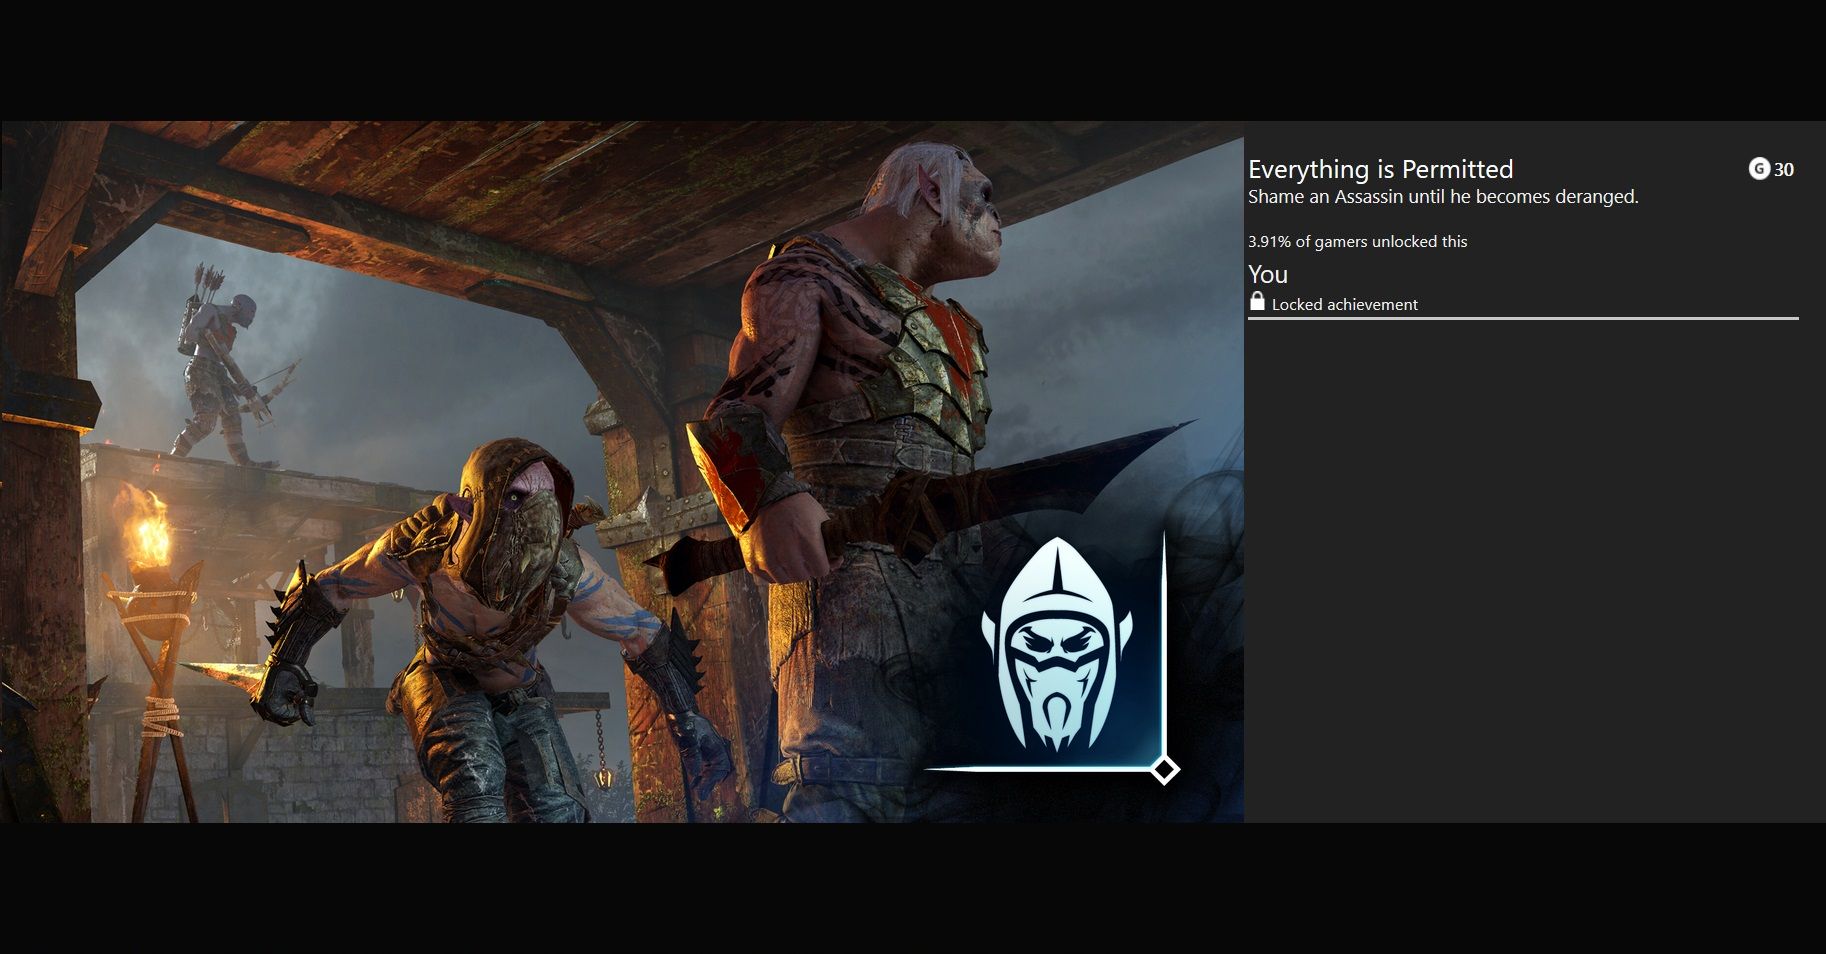Click 'Shame an Assassin until he becomes deranged.'
The width and height of the screenshot is (1826, 954).
[x=1443, y=197]
